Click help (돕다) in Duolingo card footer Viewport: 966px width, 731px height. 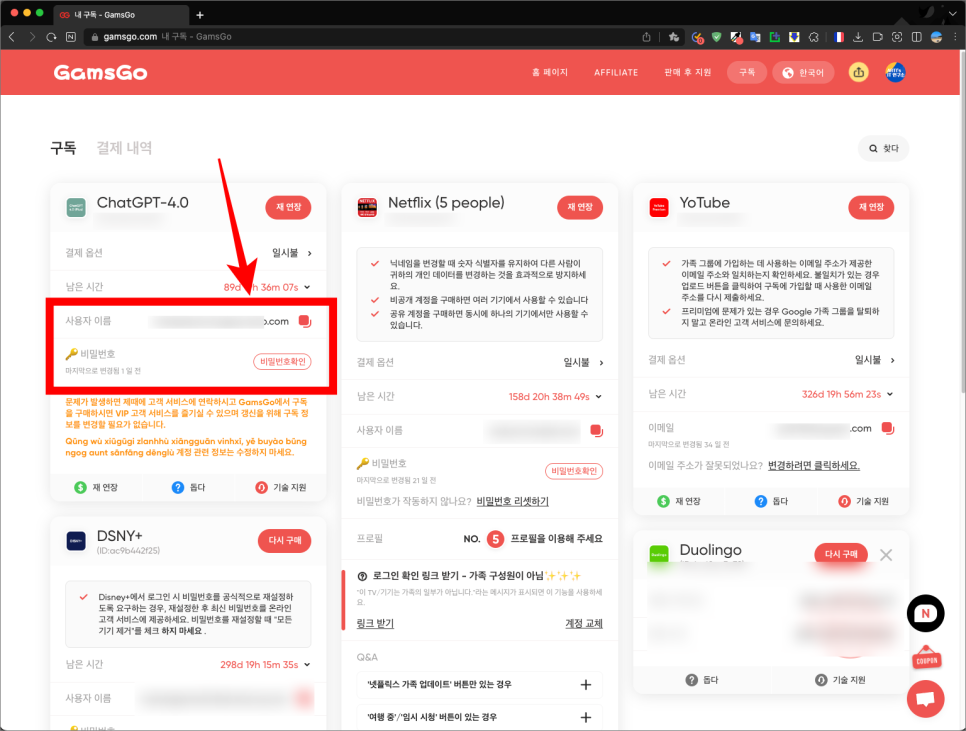[702, 680]
